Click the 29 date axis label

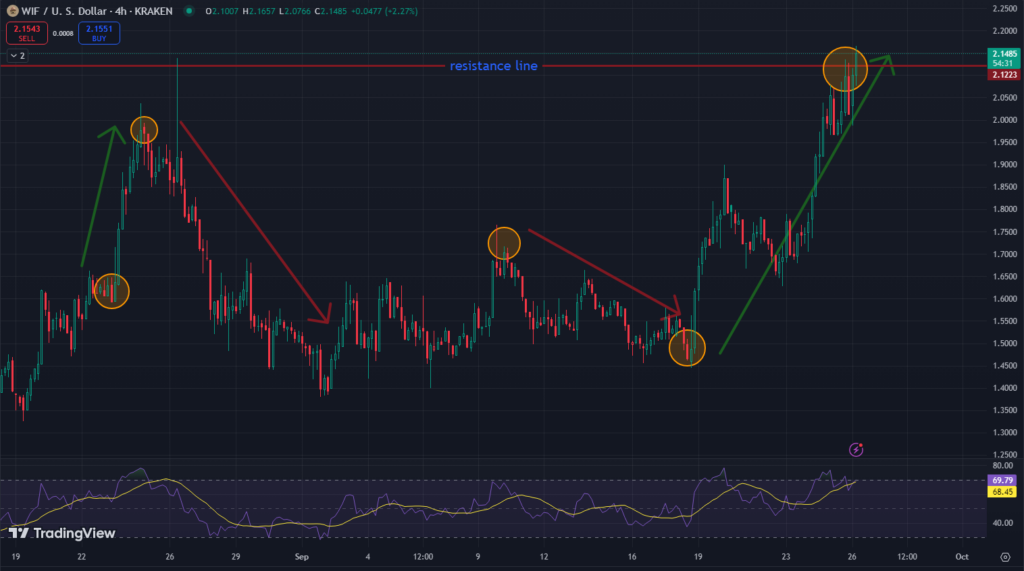236,557
